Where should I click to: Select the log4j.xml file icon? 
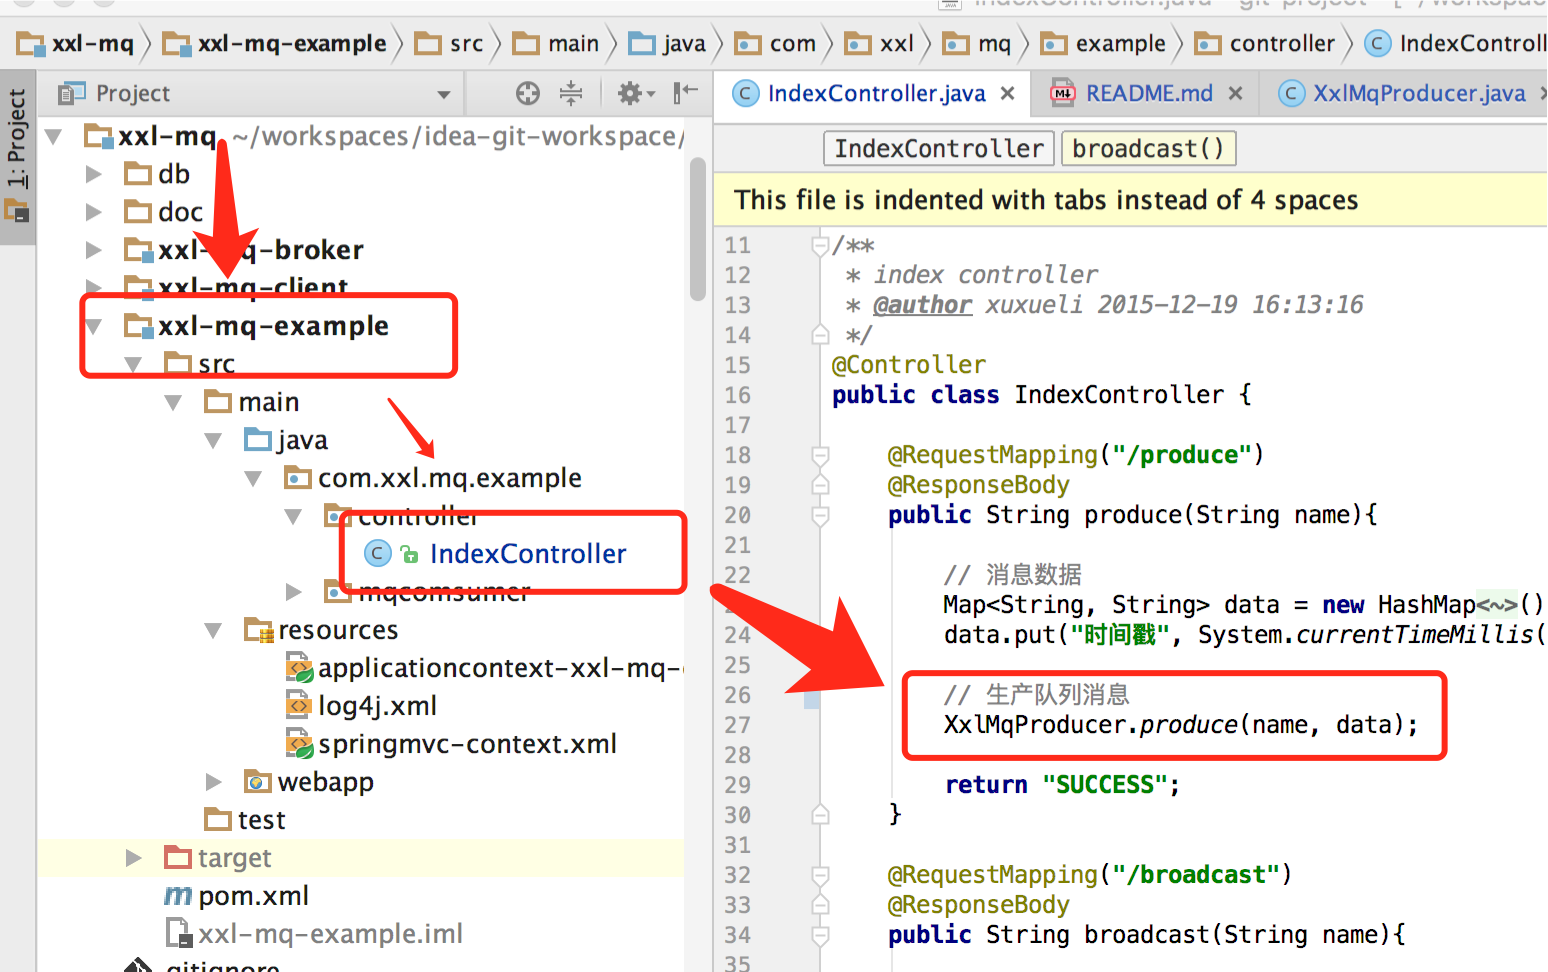click(x=299, y=706)
